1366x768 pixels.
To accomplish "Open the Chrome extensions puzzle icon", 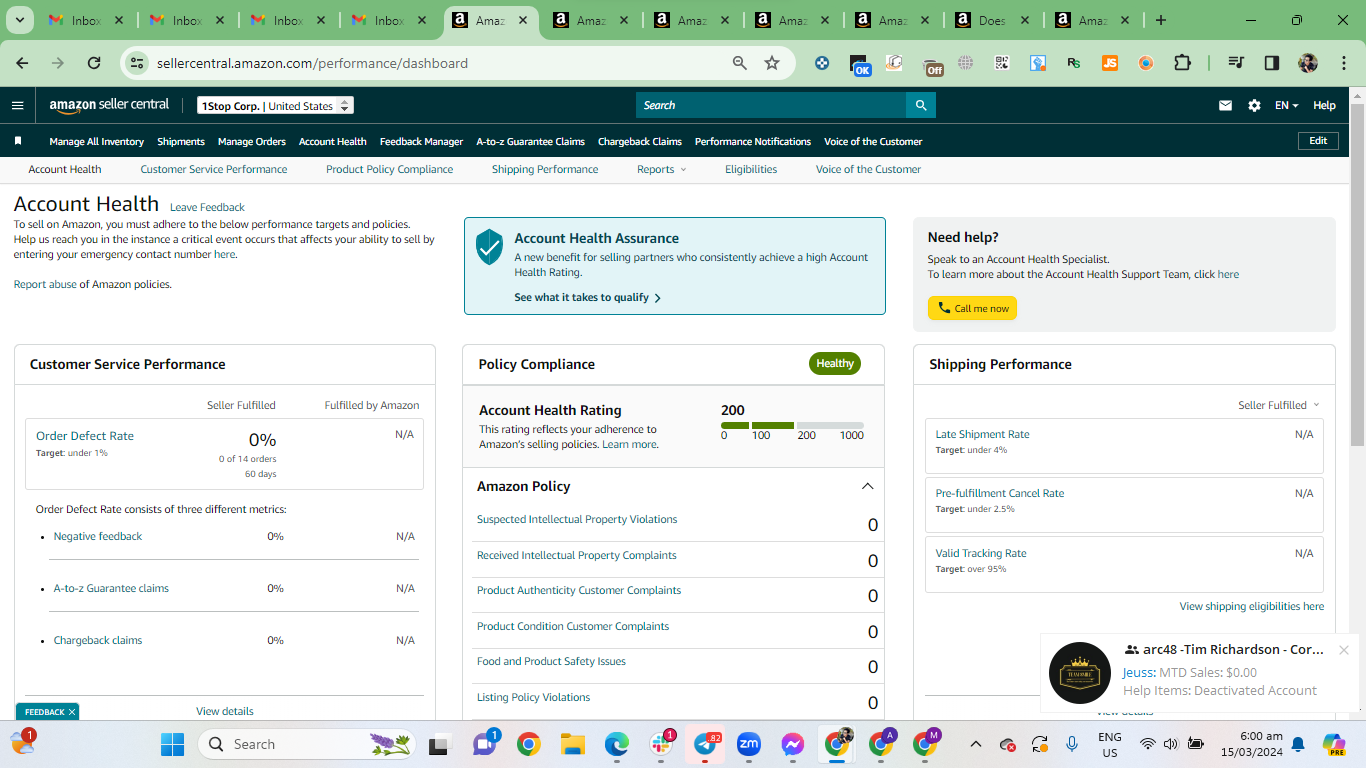I will click(1182, 63).
